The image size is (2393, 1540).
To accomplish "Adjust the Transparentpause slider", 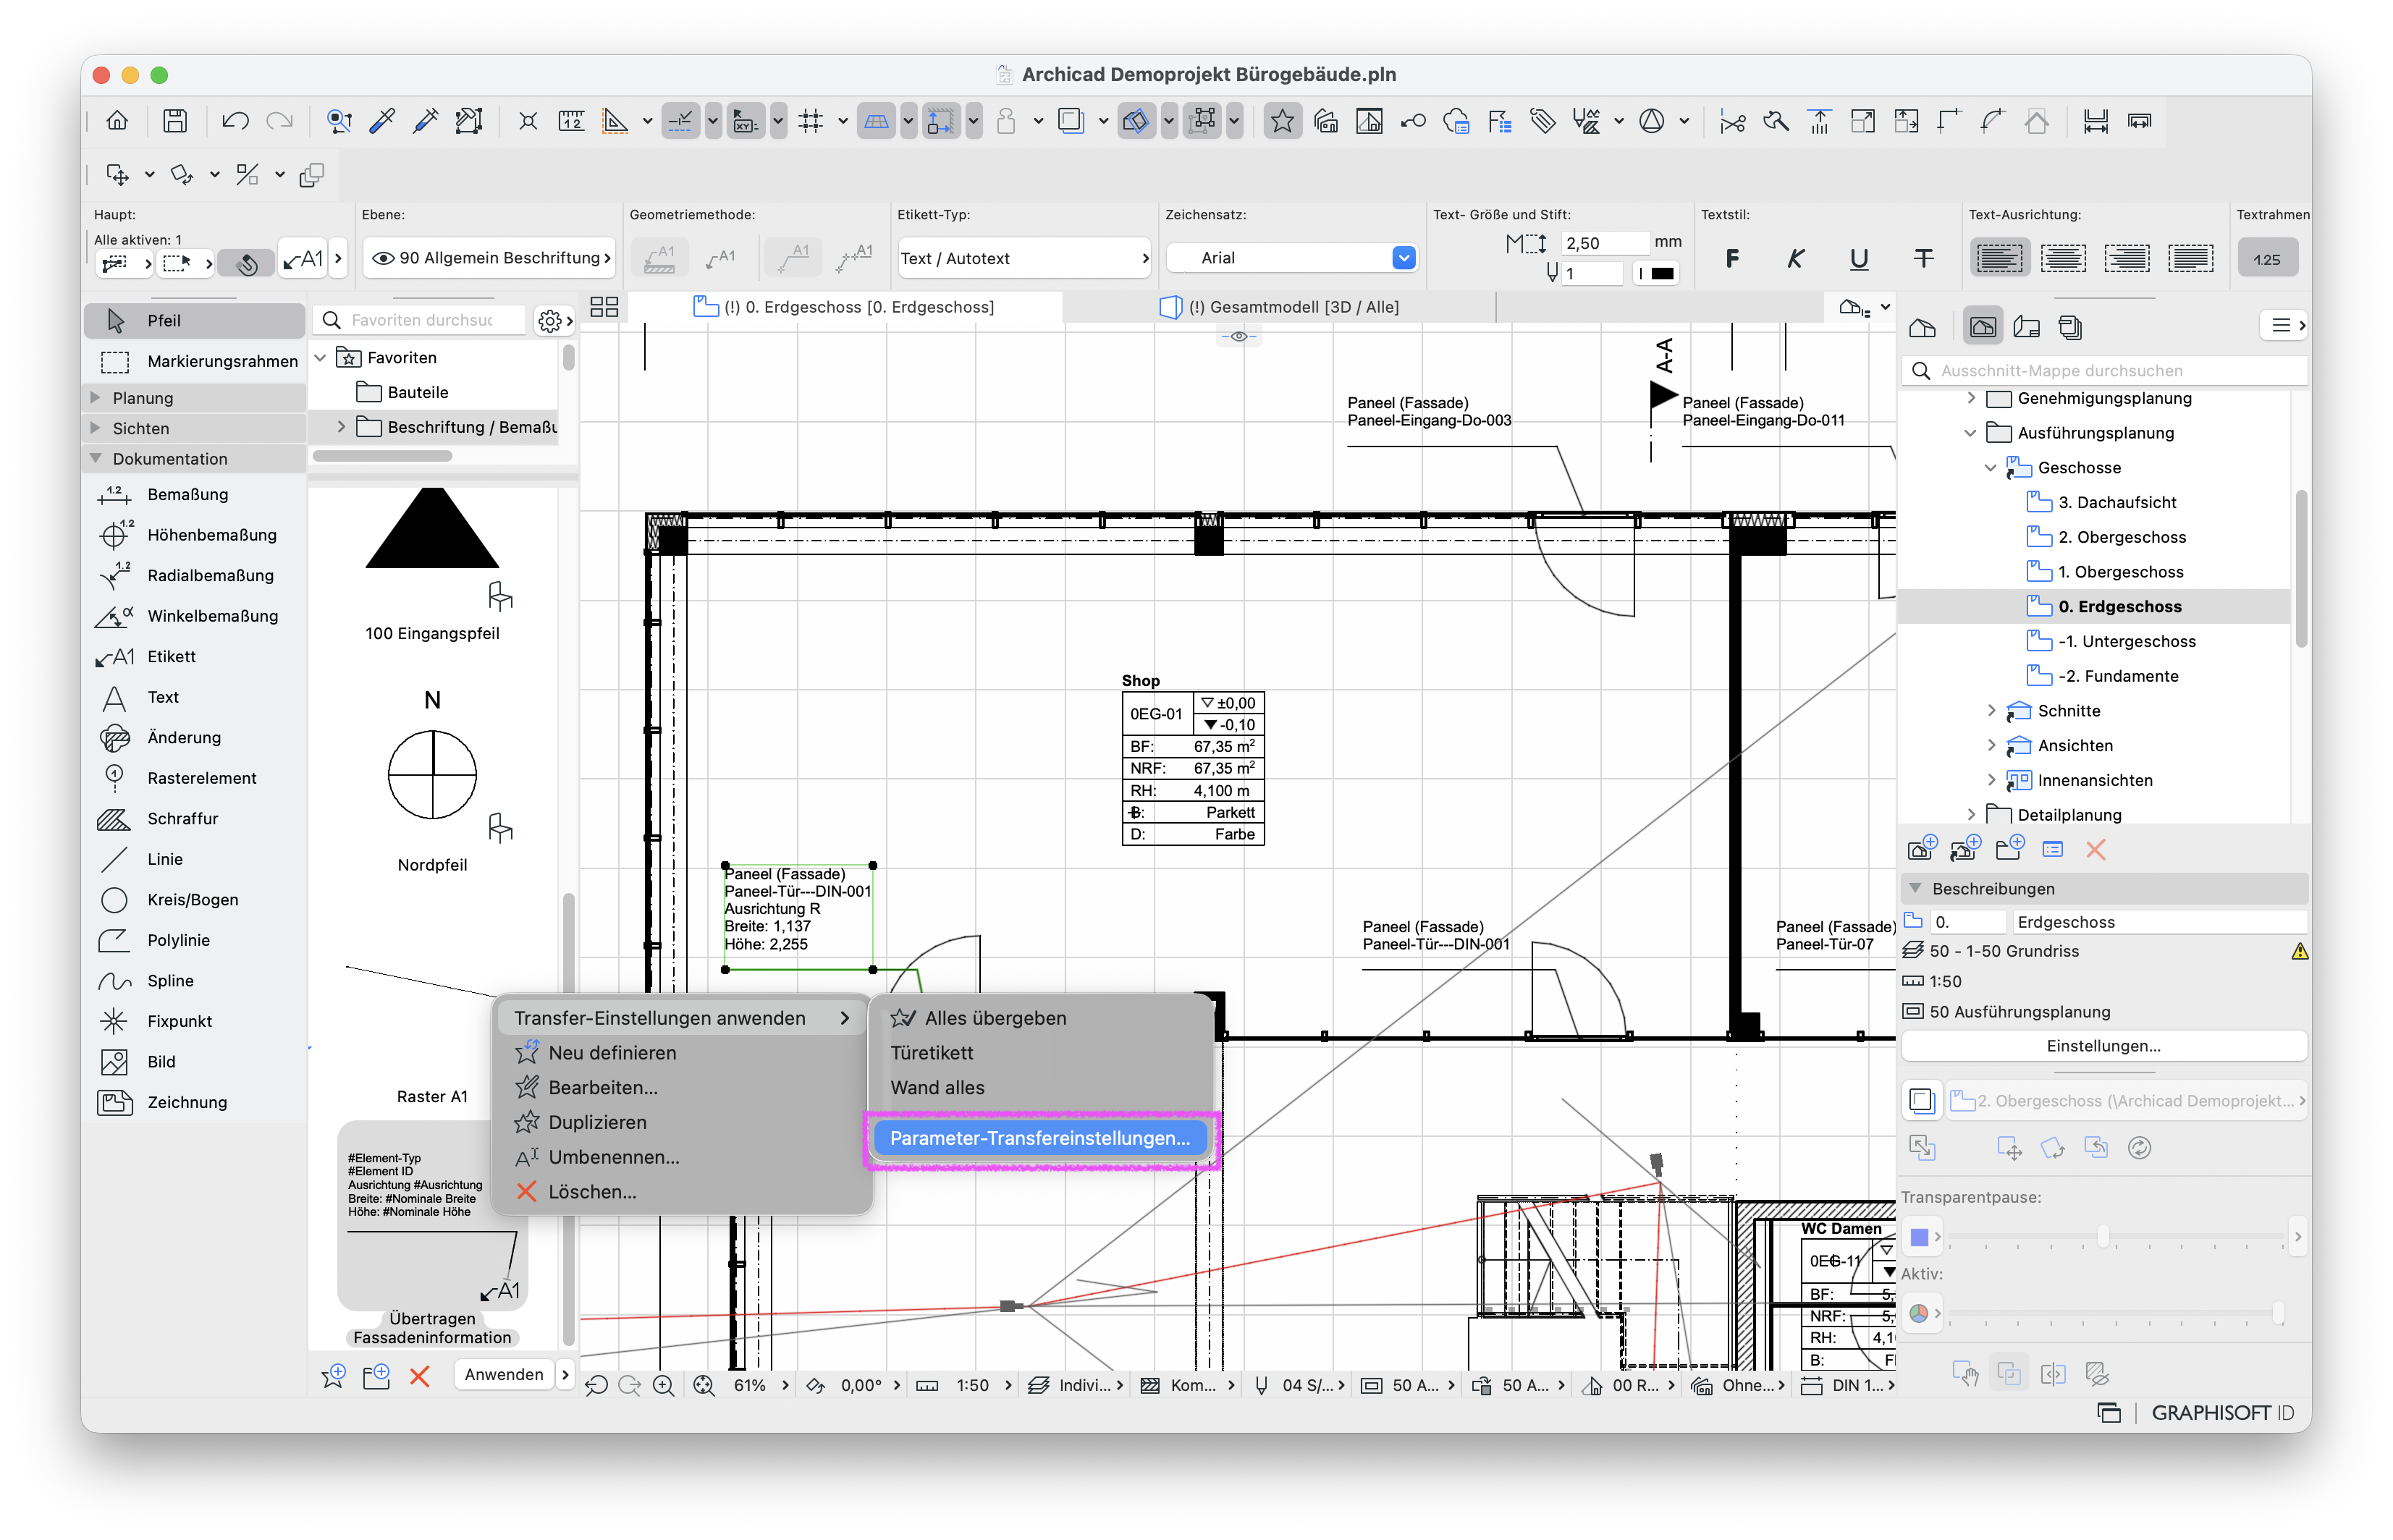I will (2103, 1237).
